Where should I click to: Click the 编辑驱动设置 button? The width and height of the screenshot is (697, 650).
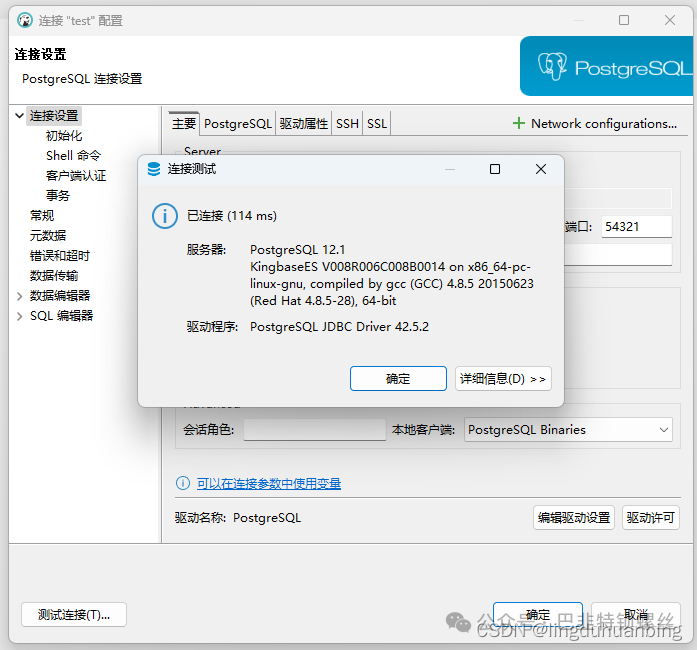click(x=573, y=518)
